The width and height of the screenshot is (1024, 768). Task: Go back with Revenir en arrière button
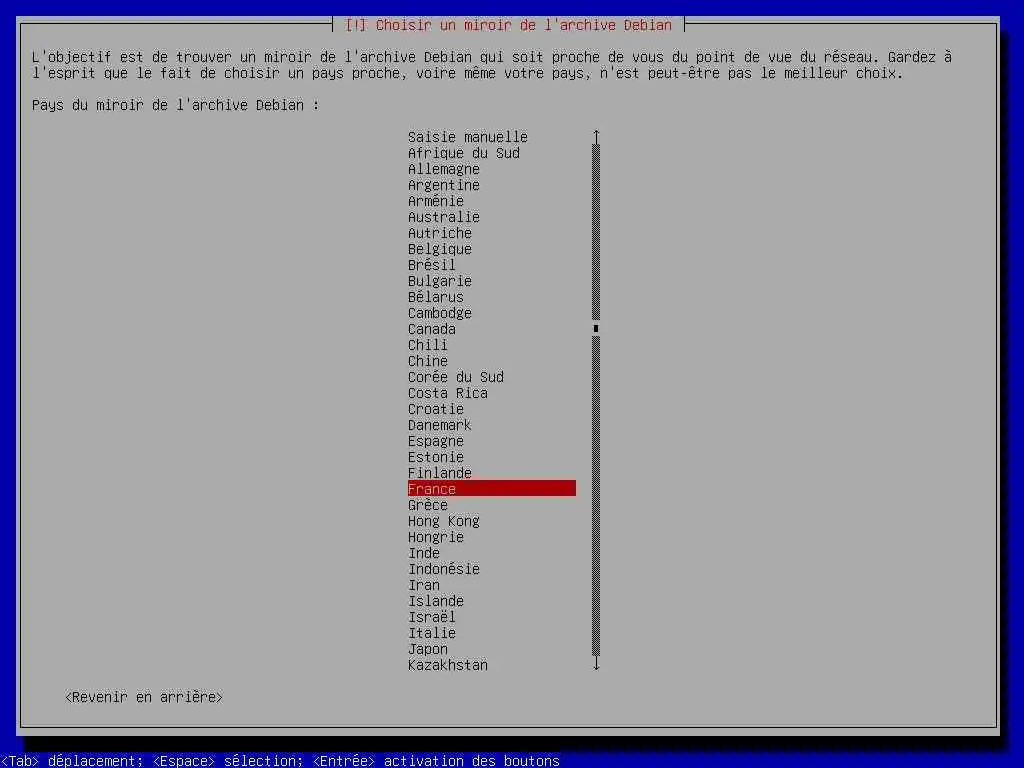tap(144, 697)
